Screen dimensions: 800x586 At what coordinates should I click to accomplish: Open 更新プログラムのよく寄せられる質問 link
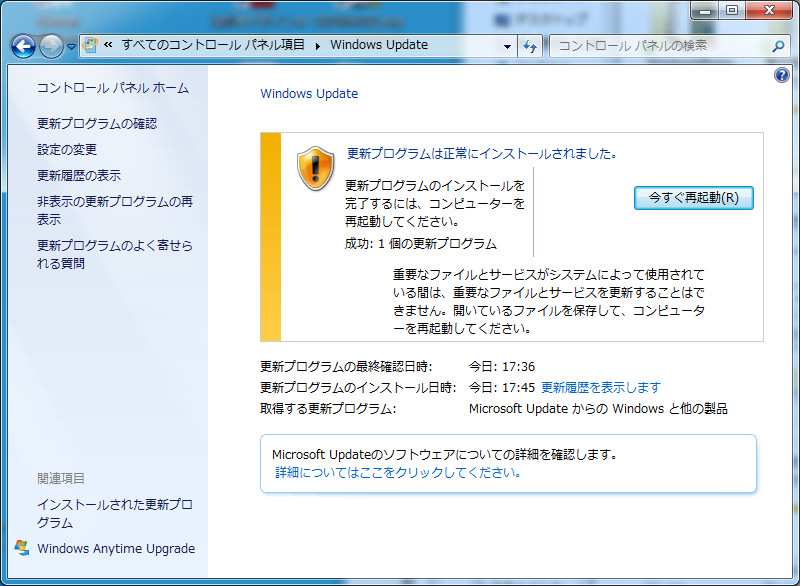tap(115, 254)
